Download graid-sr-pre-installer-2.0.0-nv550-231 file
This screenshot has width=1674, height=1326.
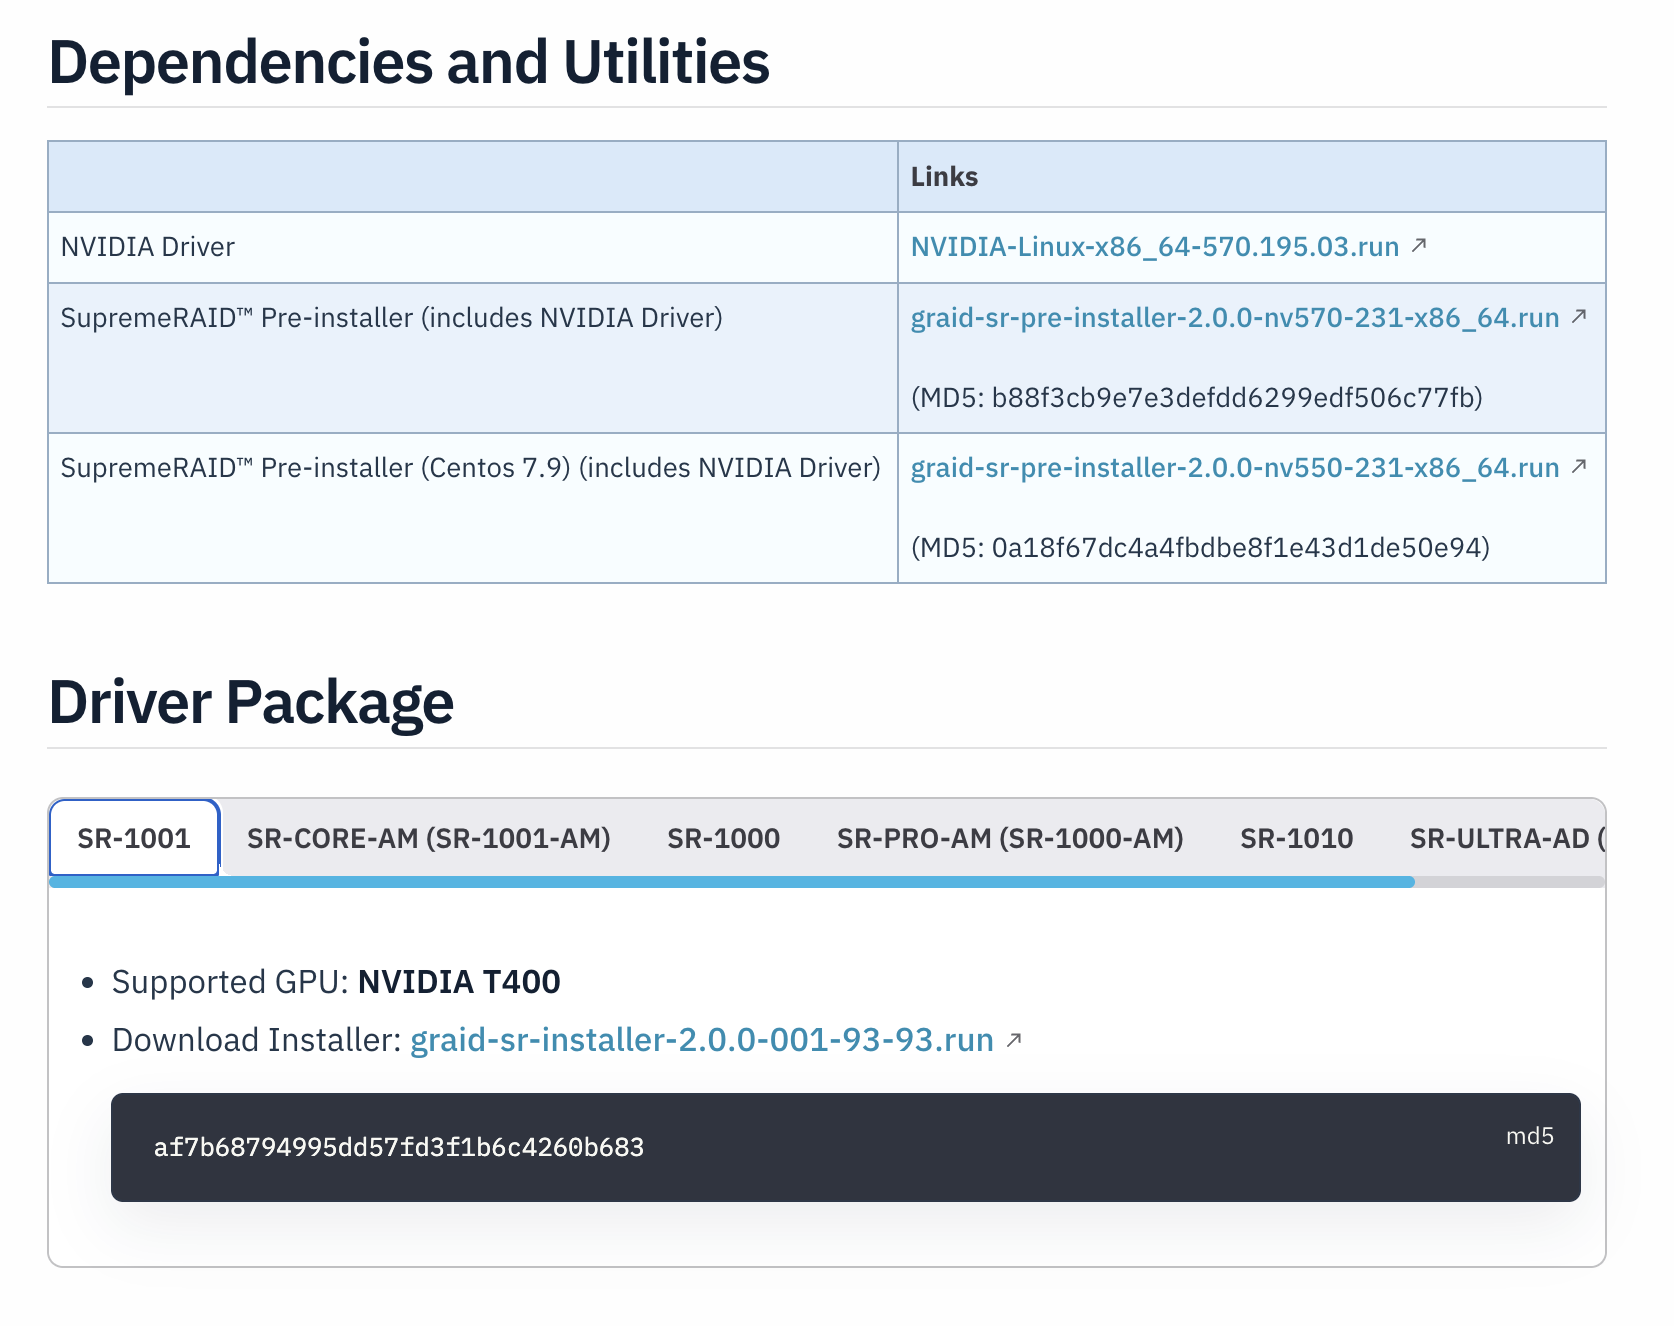(1234, 468)
